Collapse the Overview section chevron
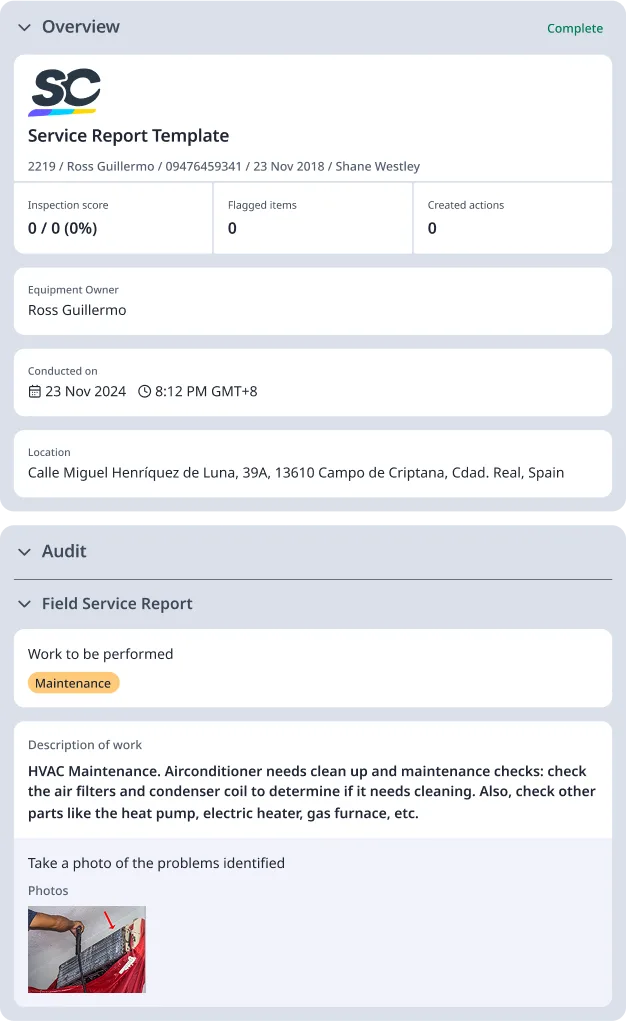The height and width of the screenshot is (1021, 626). 25,28
